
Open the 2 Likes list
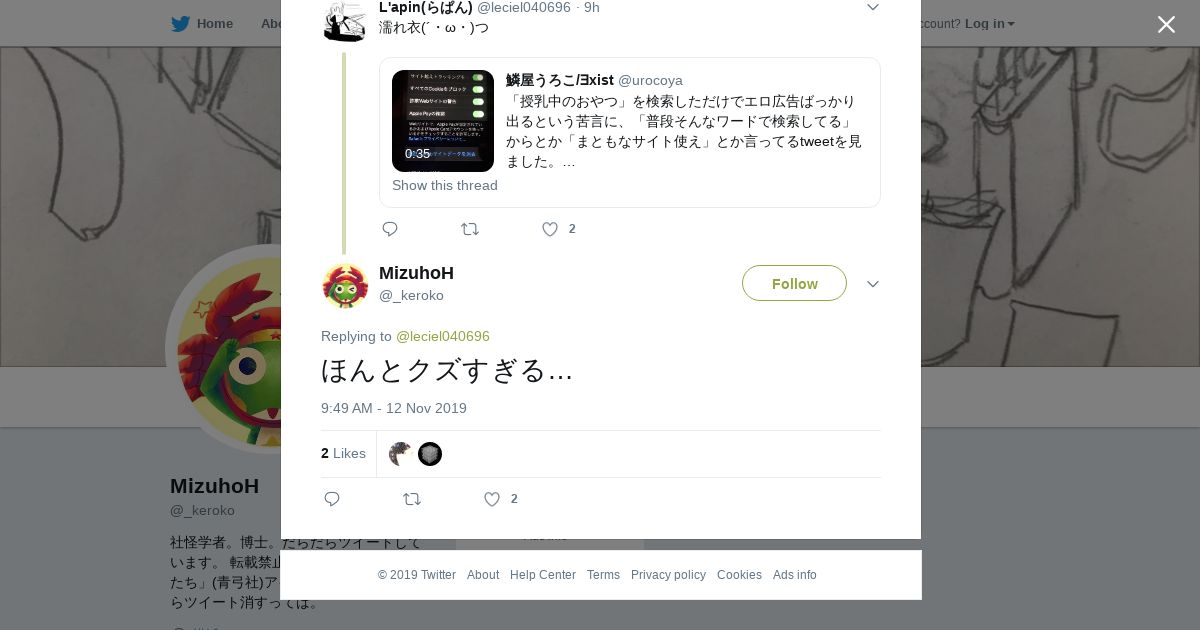tap(343, 453)
